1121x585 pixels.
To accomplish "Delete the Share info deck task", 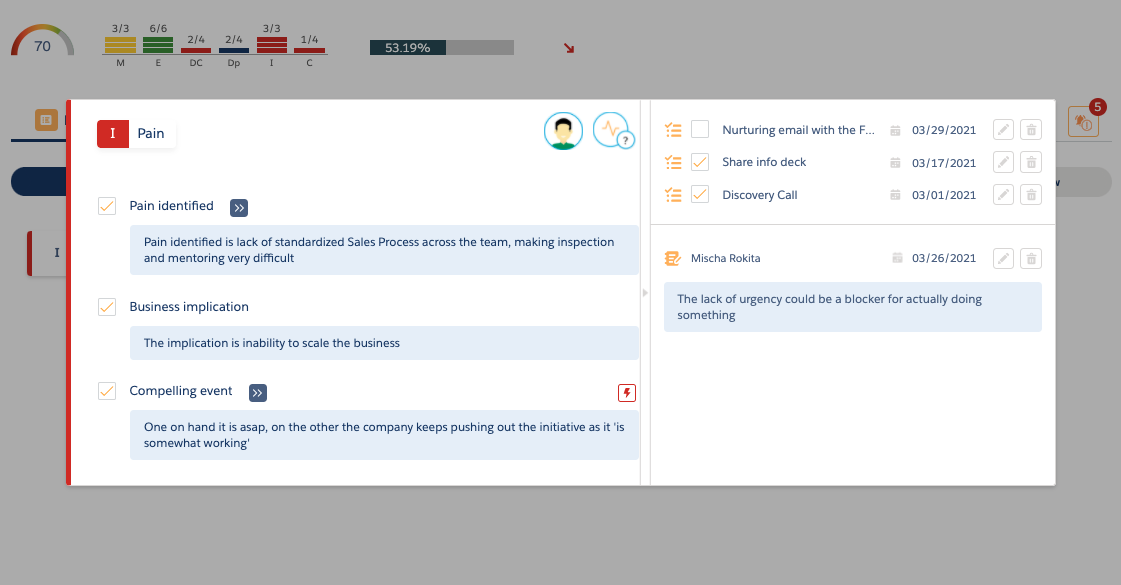I will pyautogui.click(x=1032, y=162).
